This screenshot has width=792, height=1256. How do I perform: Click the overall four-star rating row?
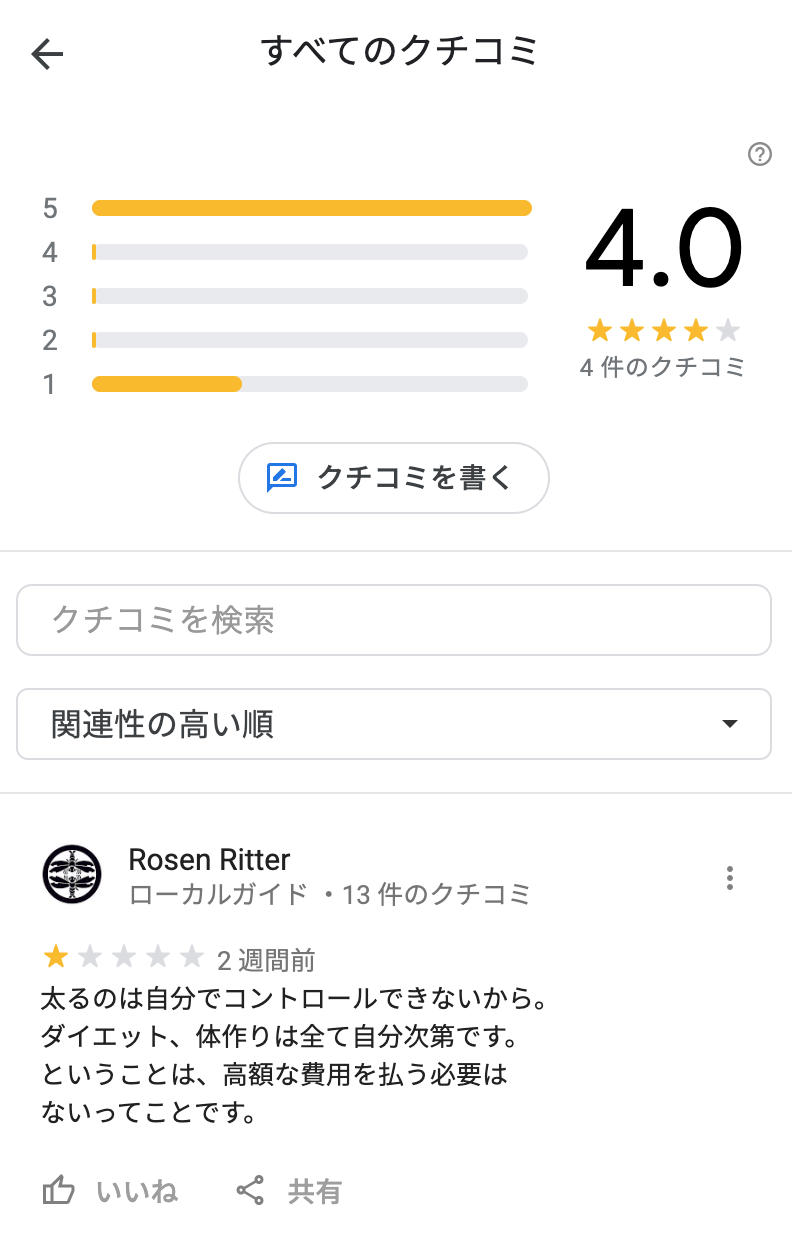(x=664, y=330)
